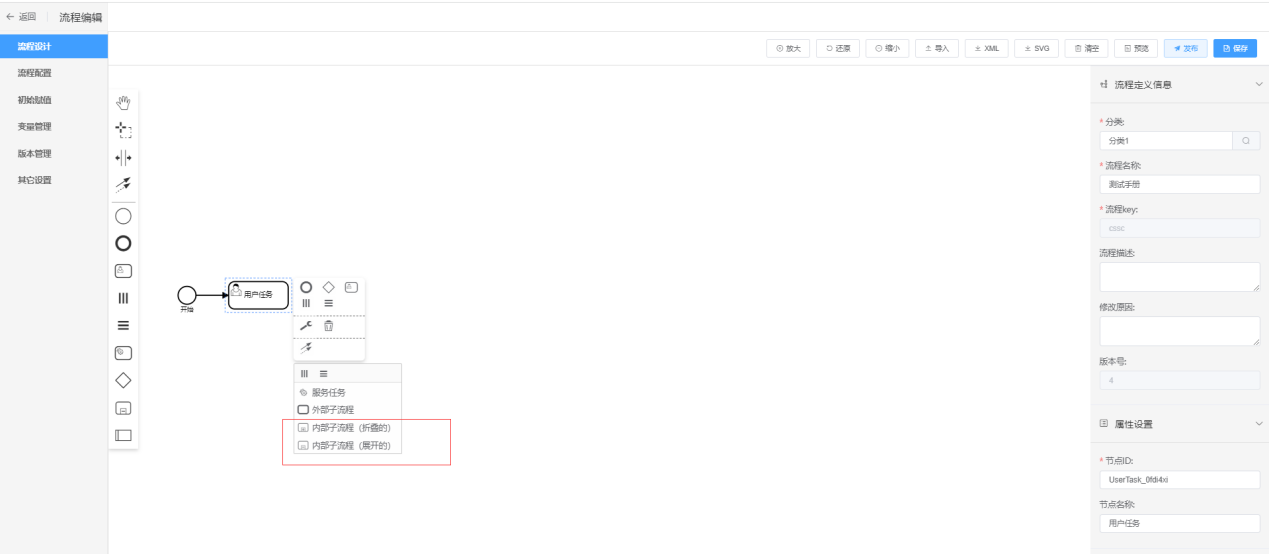Focus the 流程名称 field

pos(1179,184)
